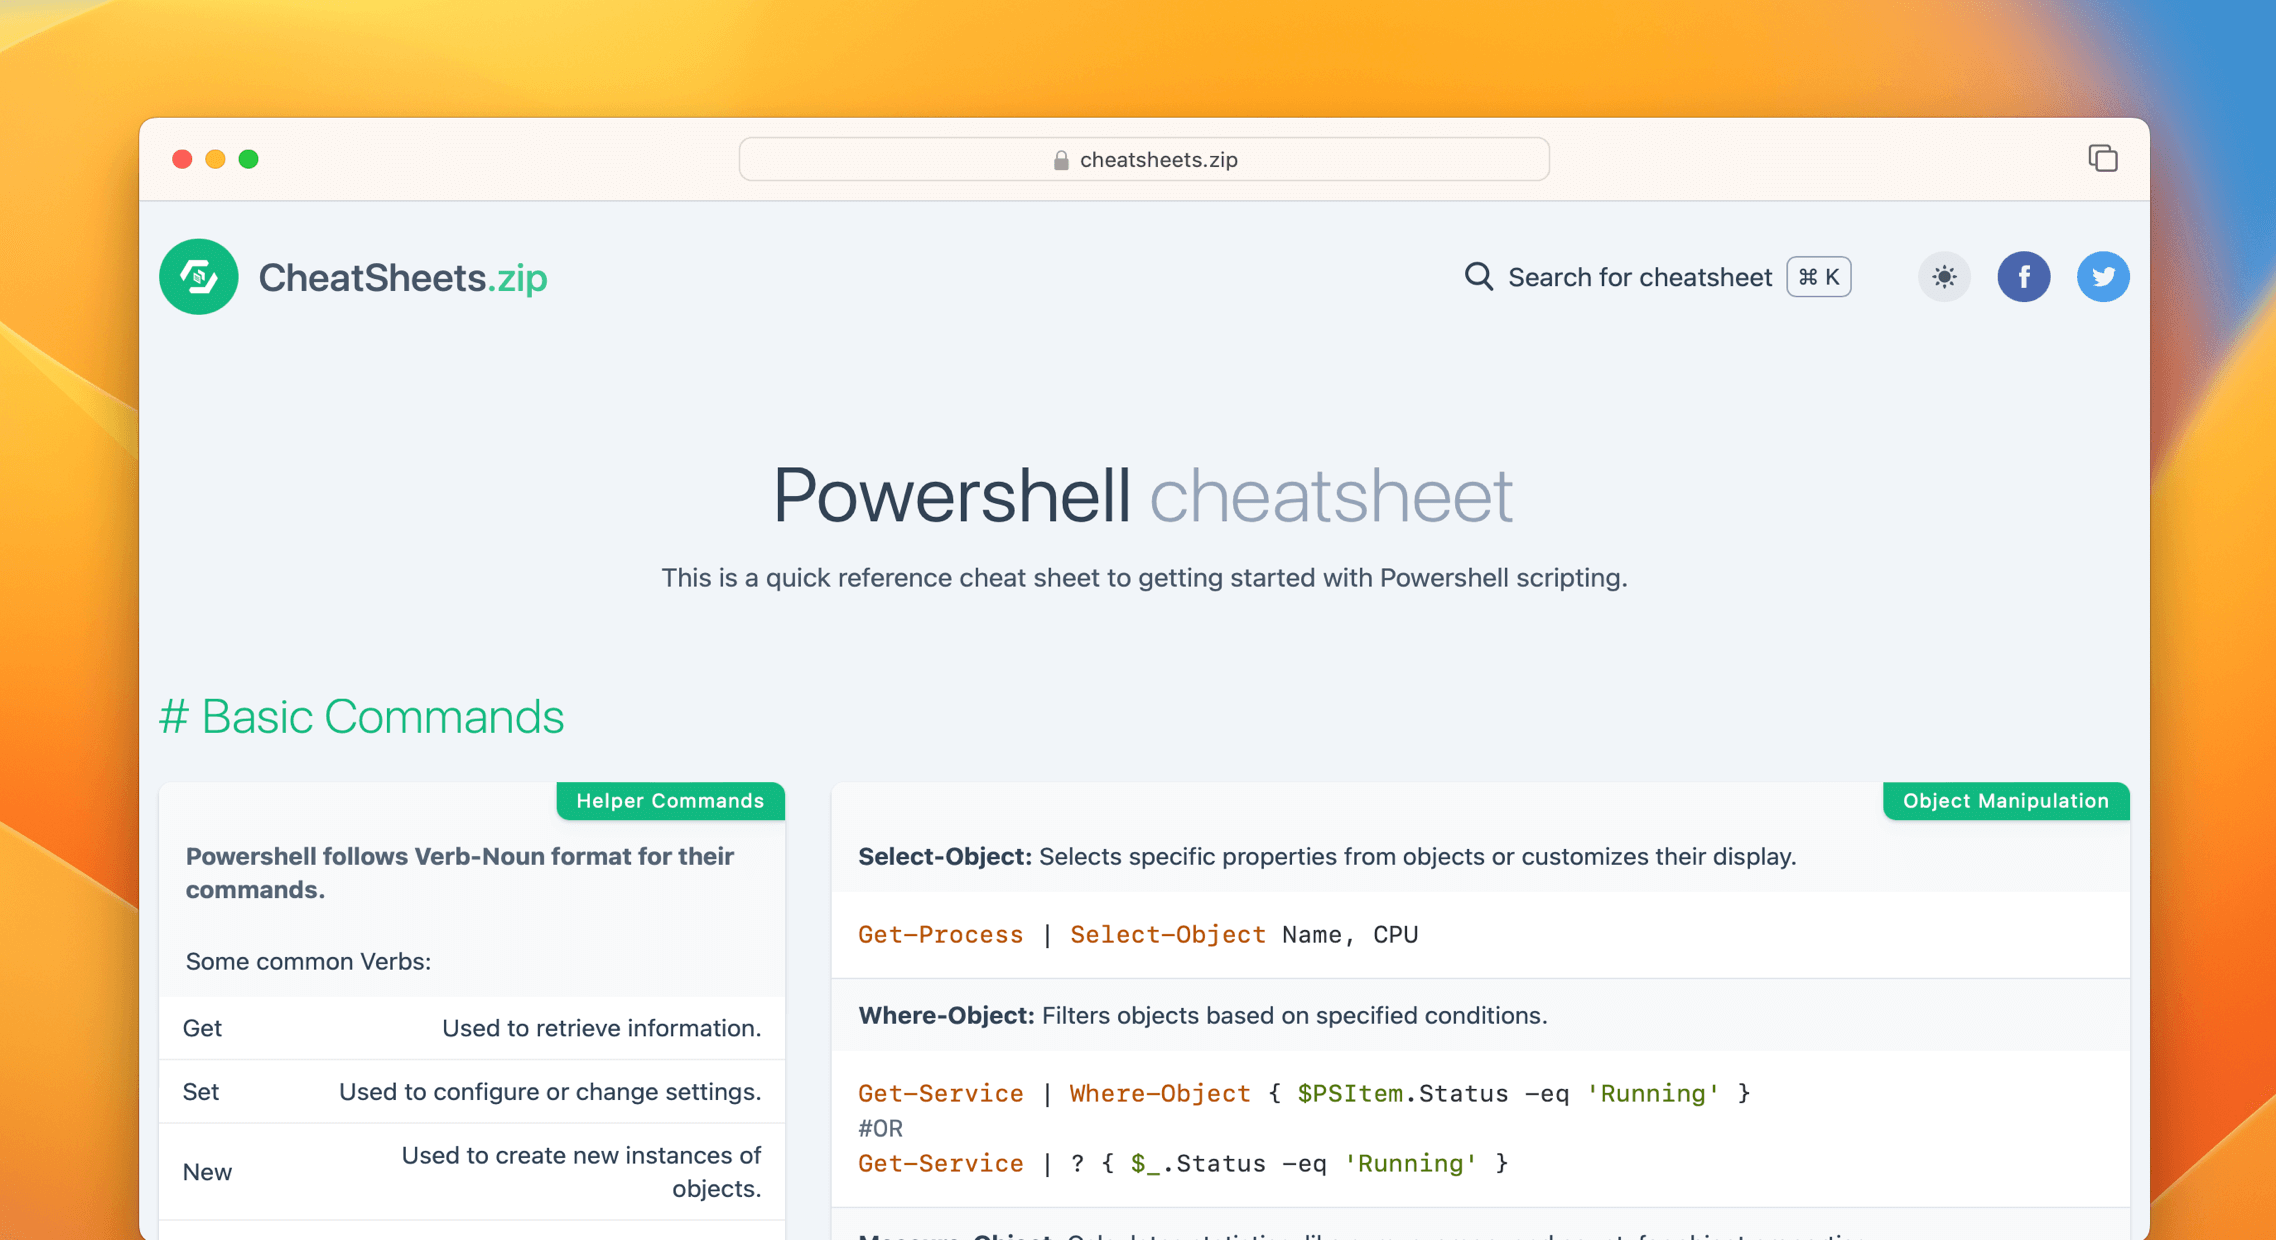Click the Powershell cheatsheet title

tap(1141, 494)
